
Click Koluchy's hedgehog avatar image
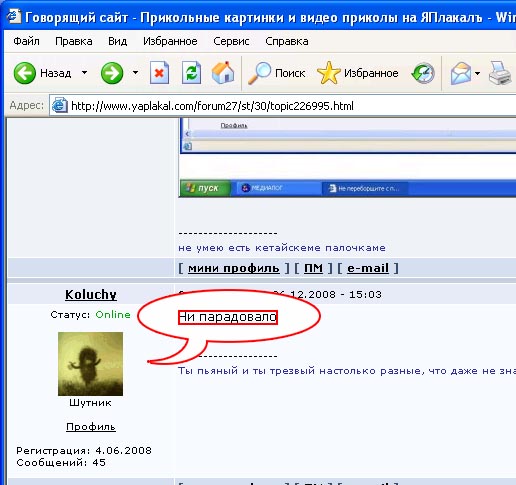click(90, 364)
